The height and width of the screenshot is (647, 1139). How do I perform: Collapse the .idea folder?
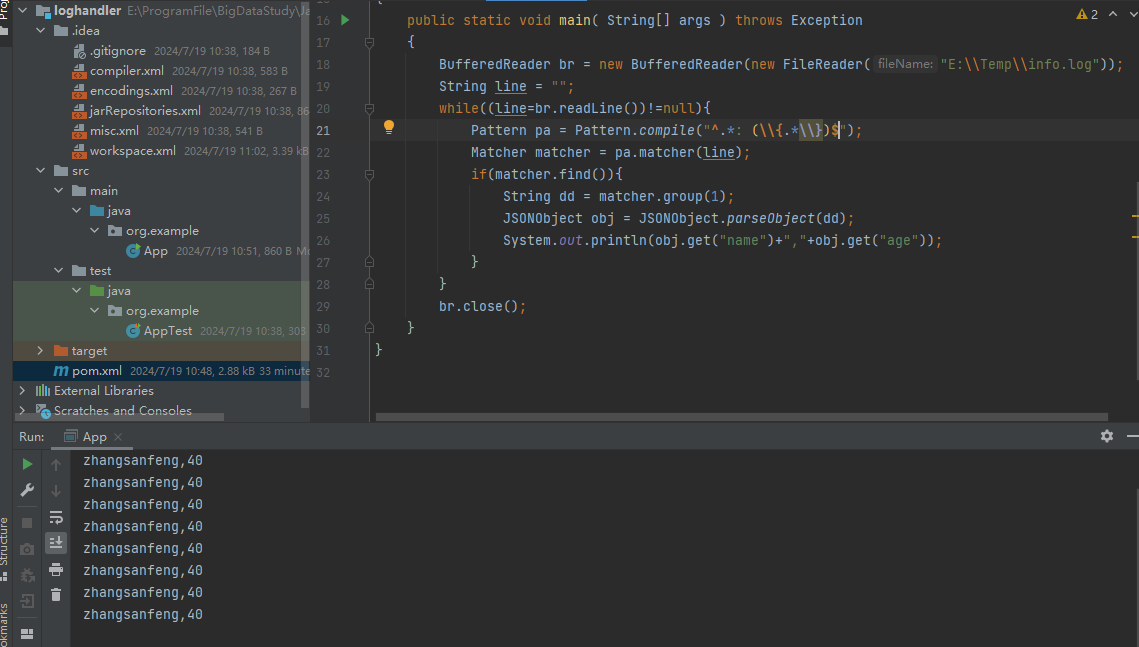coord(40,31)
